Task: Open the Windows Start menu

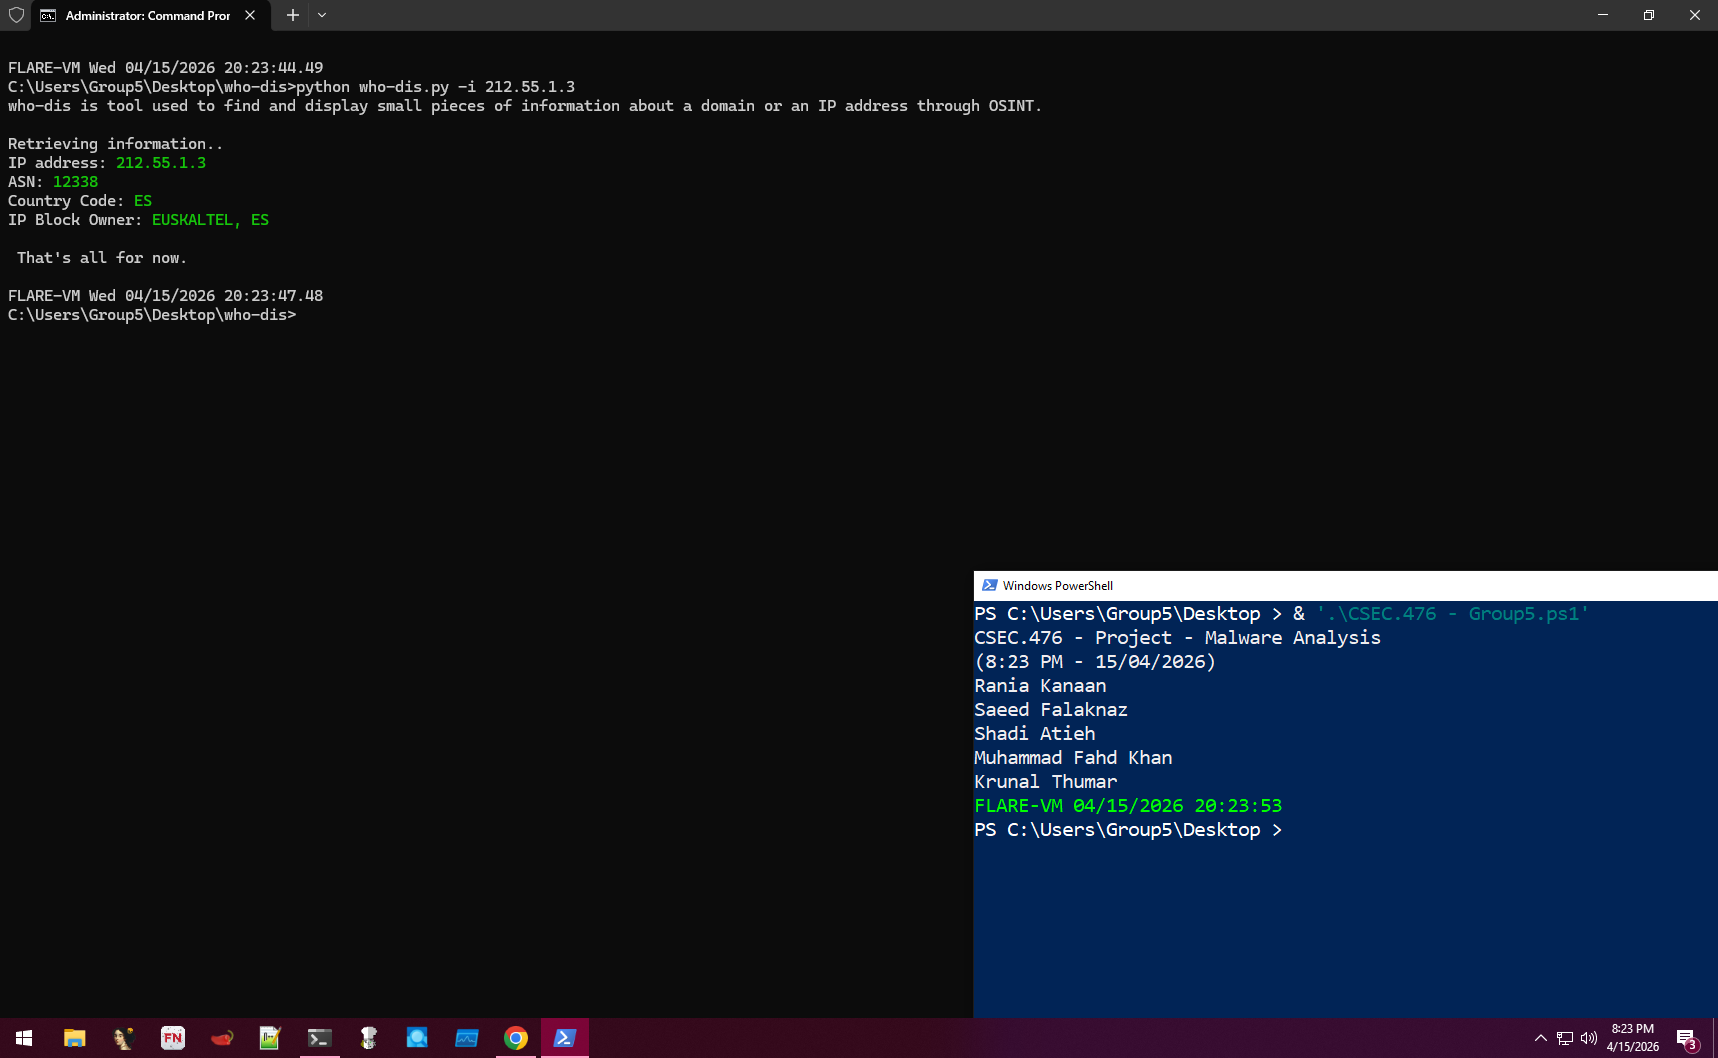Action: 24,1038
